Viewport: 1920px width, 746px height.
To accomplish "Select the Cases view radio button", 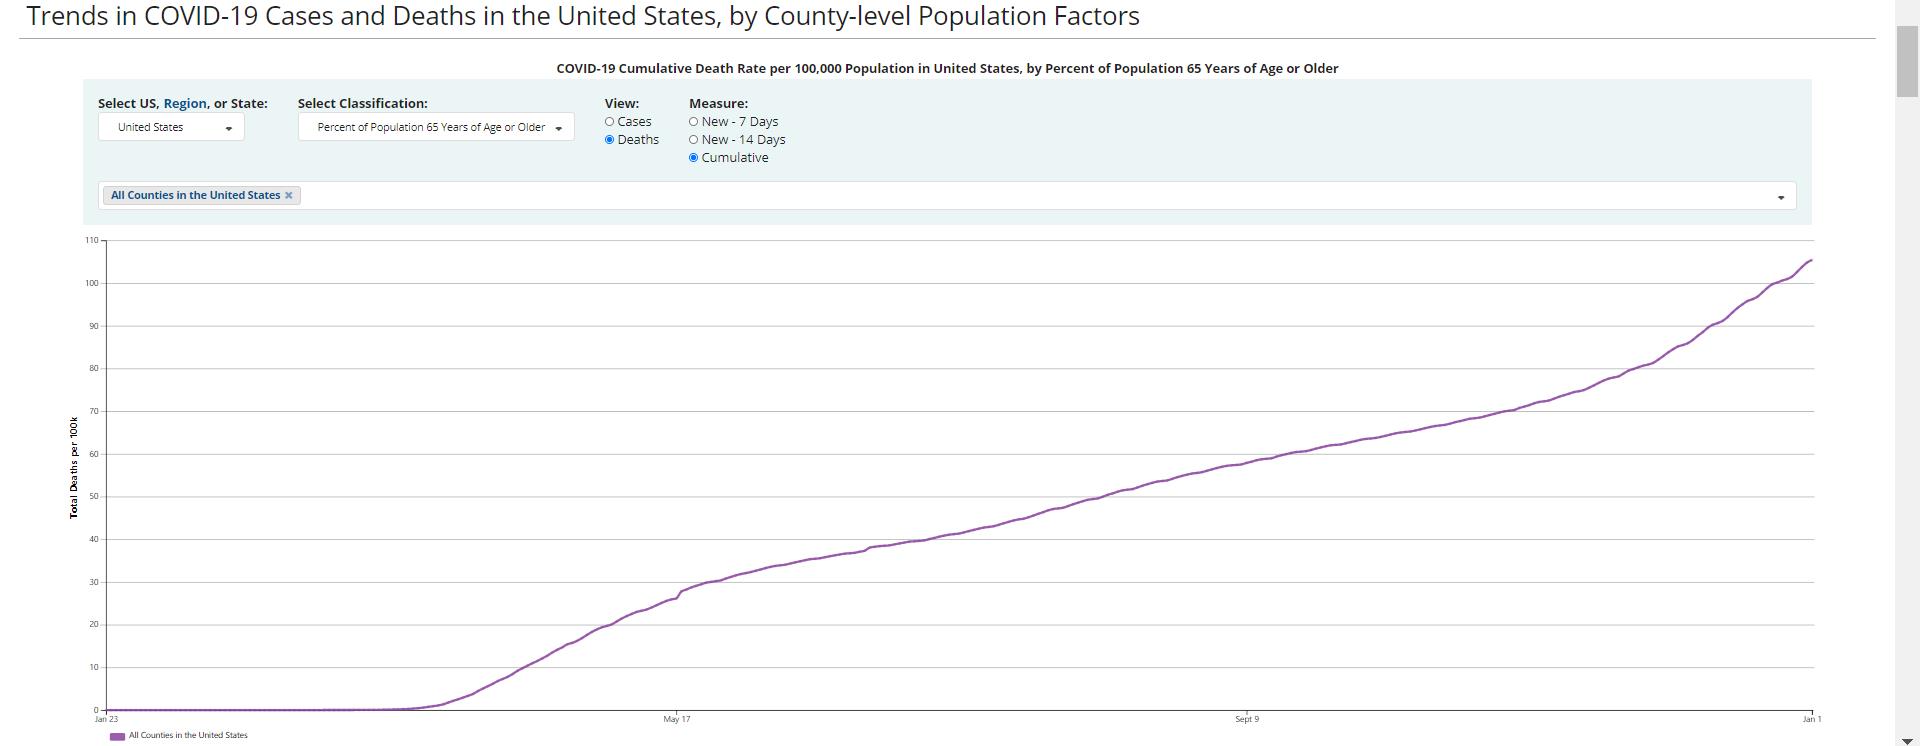I will click(609, 122).
